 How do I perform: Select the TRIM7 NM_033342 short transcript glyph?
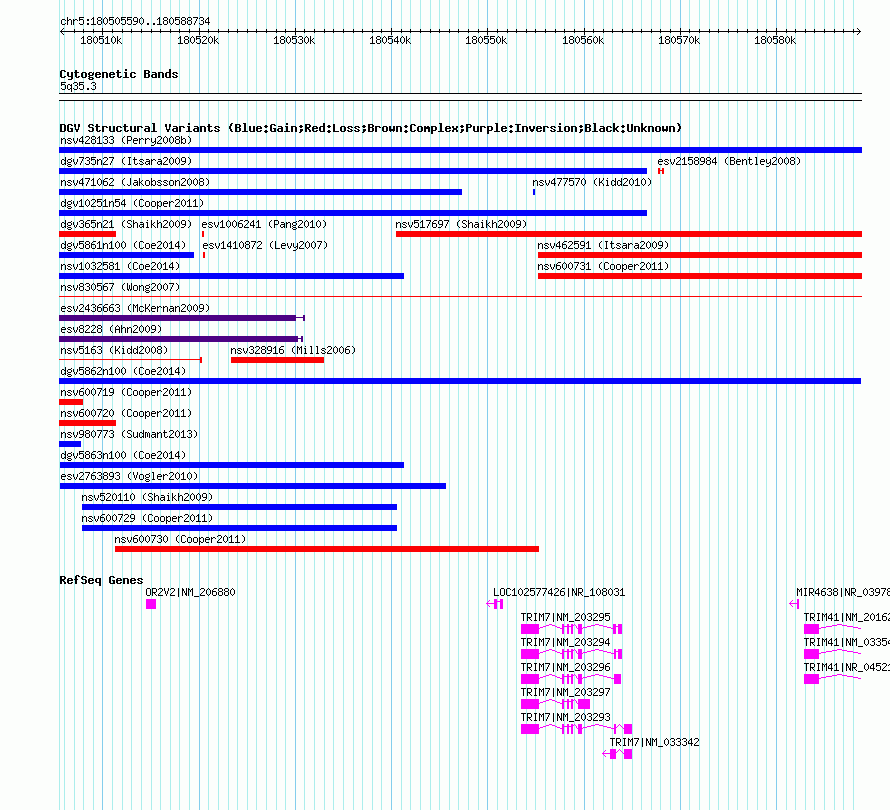617,754
